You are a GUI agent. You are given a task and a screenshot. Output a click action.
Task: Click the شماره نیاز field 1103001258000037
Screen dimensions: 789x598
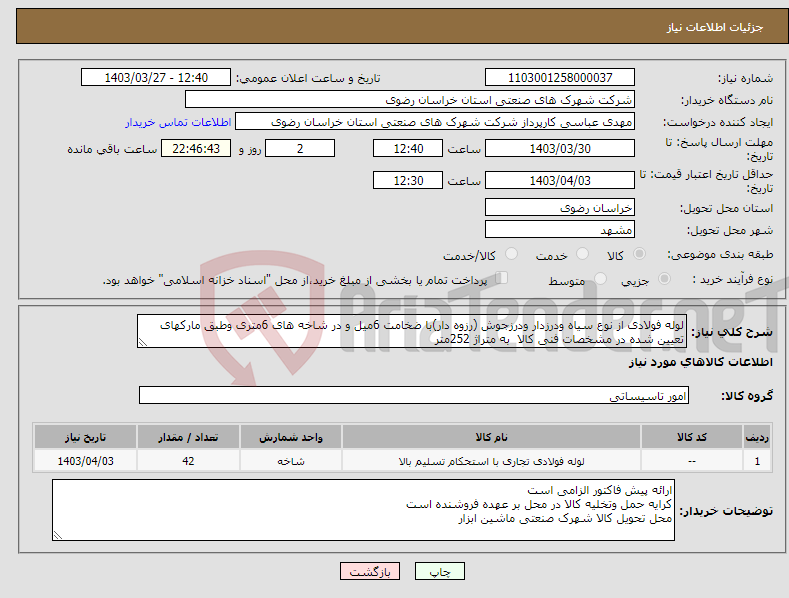[x=560, y=78]
